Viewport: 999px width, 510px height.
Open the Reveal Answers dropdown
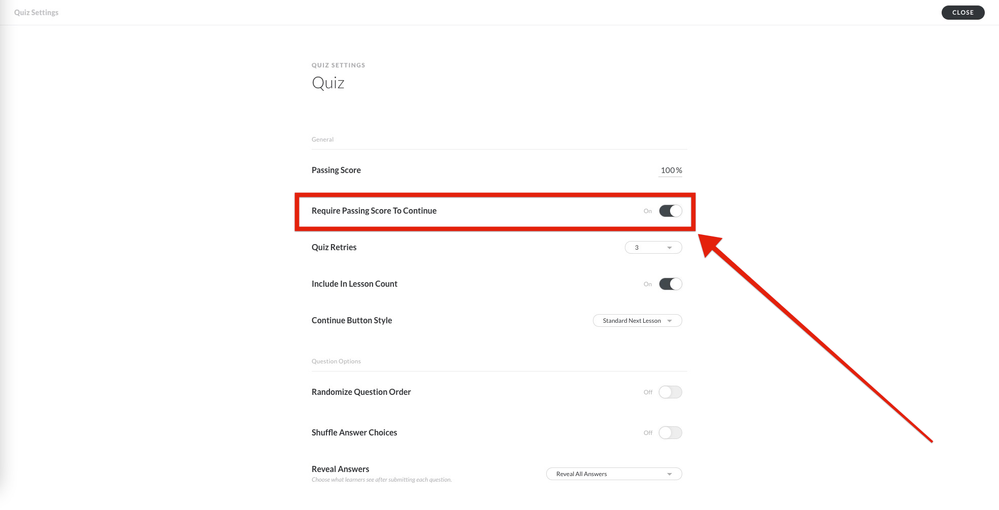point(613,474)
